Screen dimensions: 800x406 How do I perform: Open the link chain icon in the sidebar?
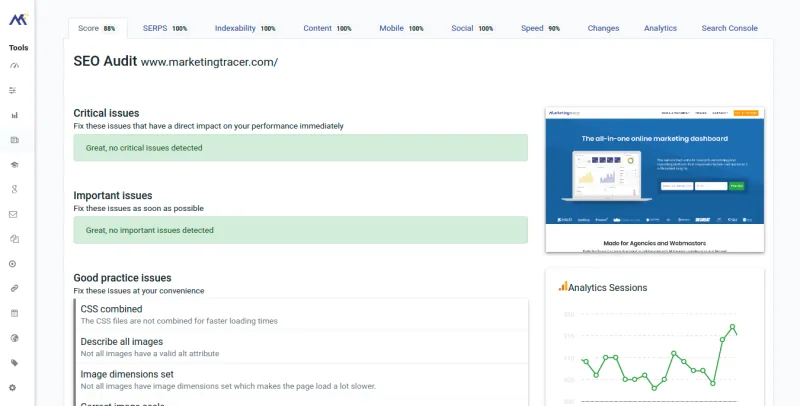pyautogui.click(x=14, y=288)
